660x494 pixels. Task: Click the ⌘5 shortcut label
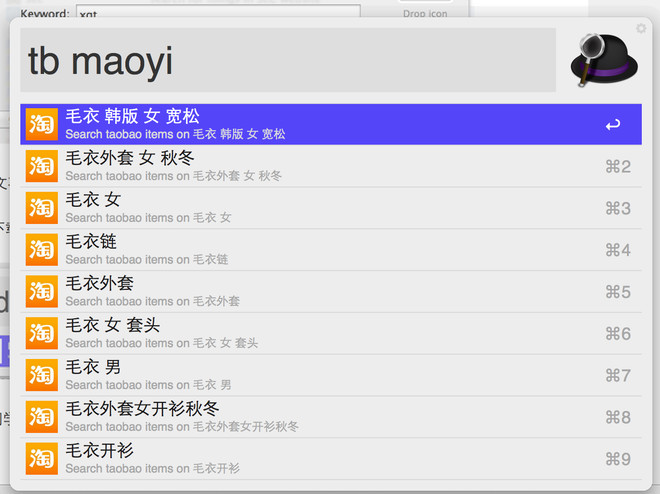618,292
